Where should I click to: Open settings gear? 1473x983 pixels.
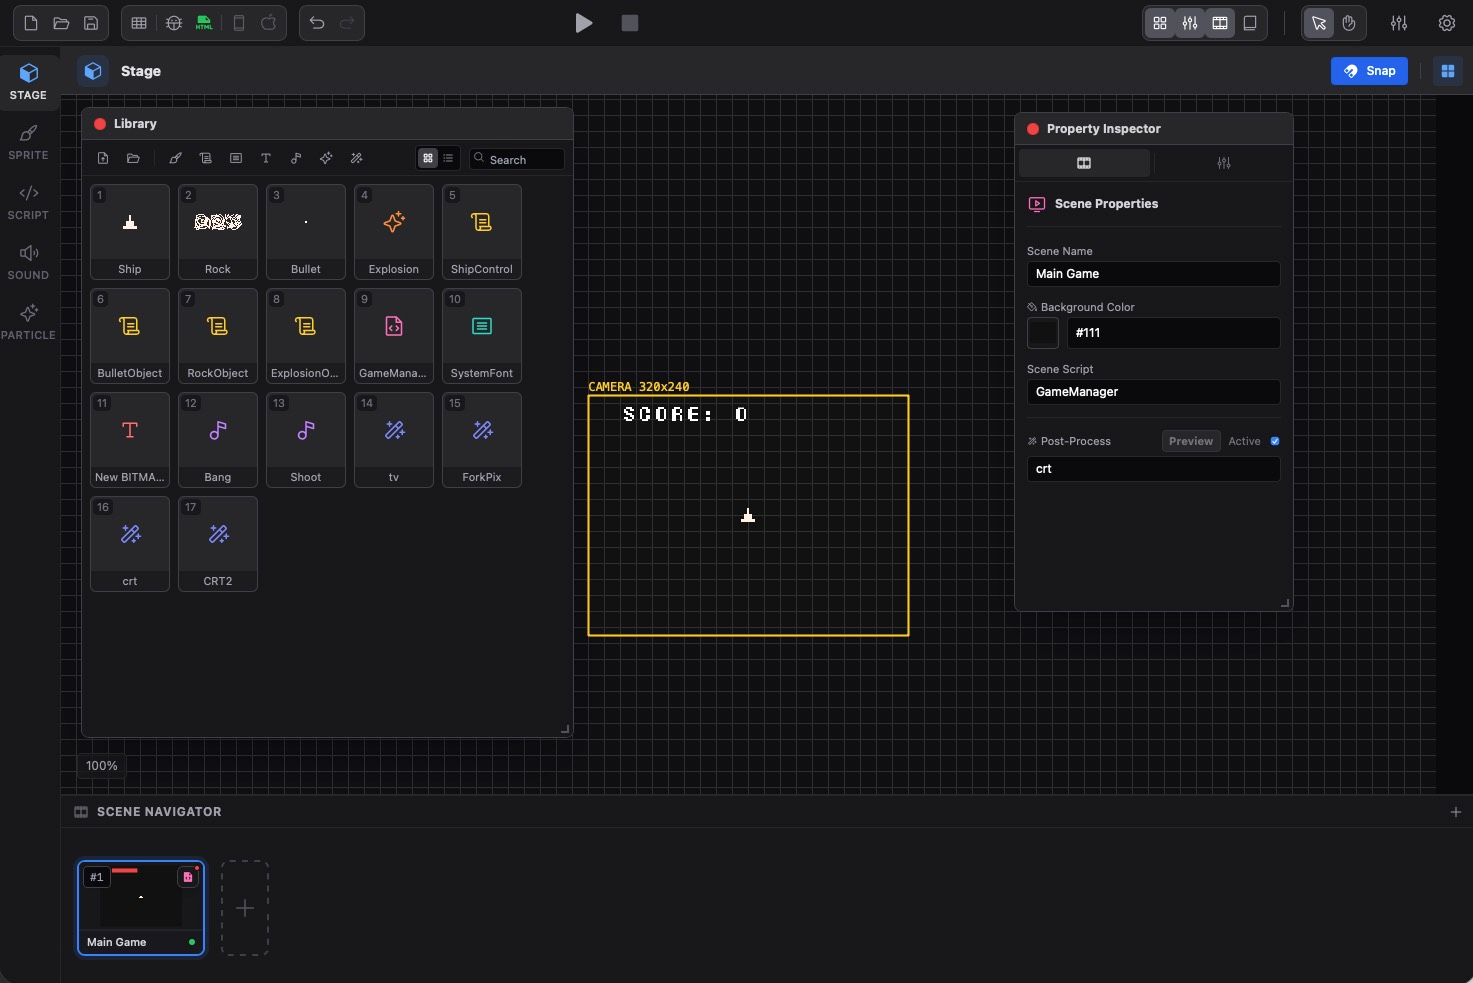(1447, 23)
